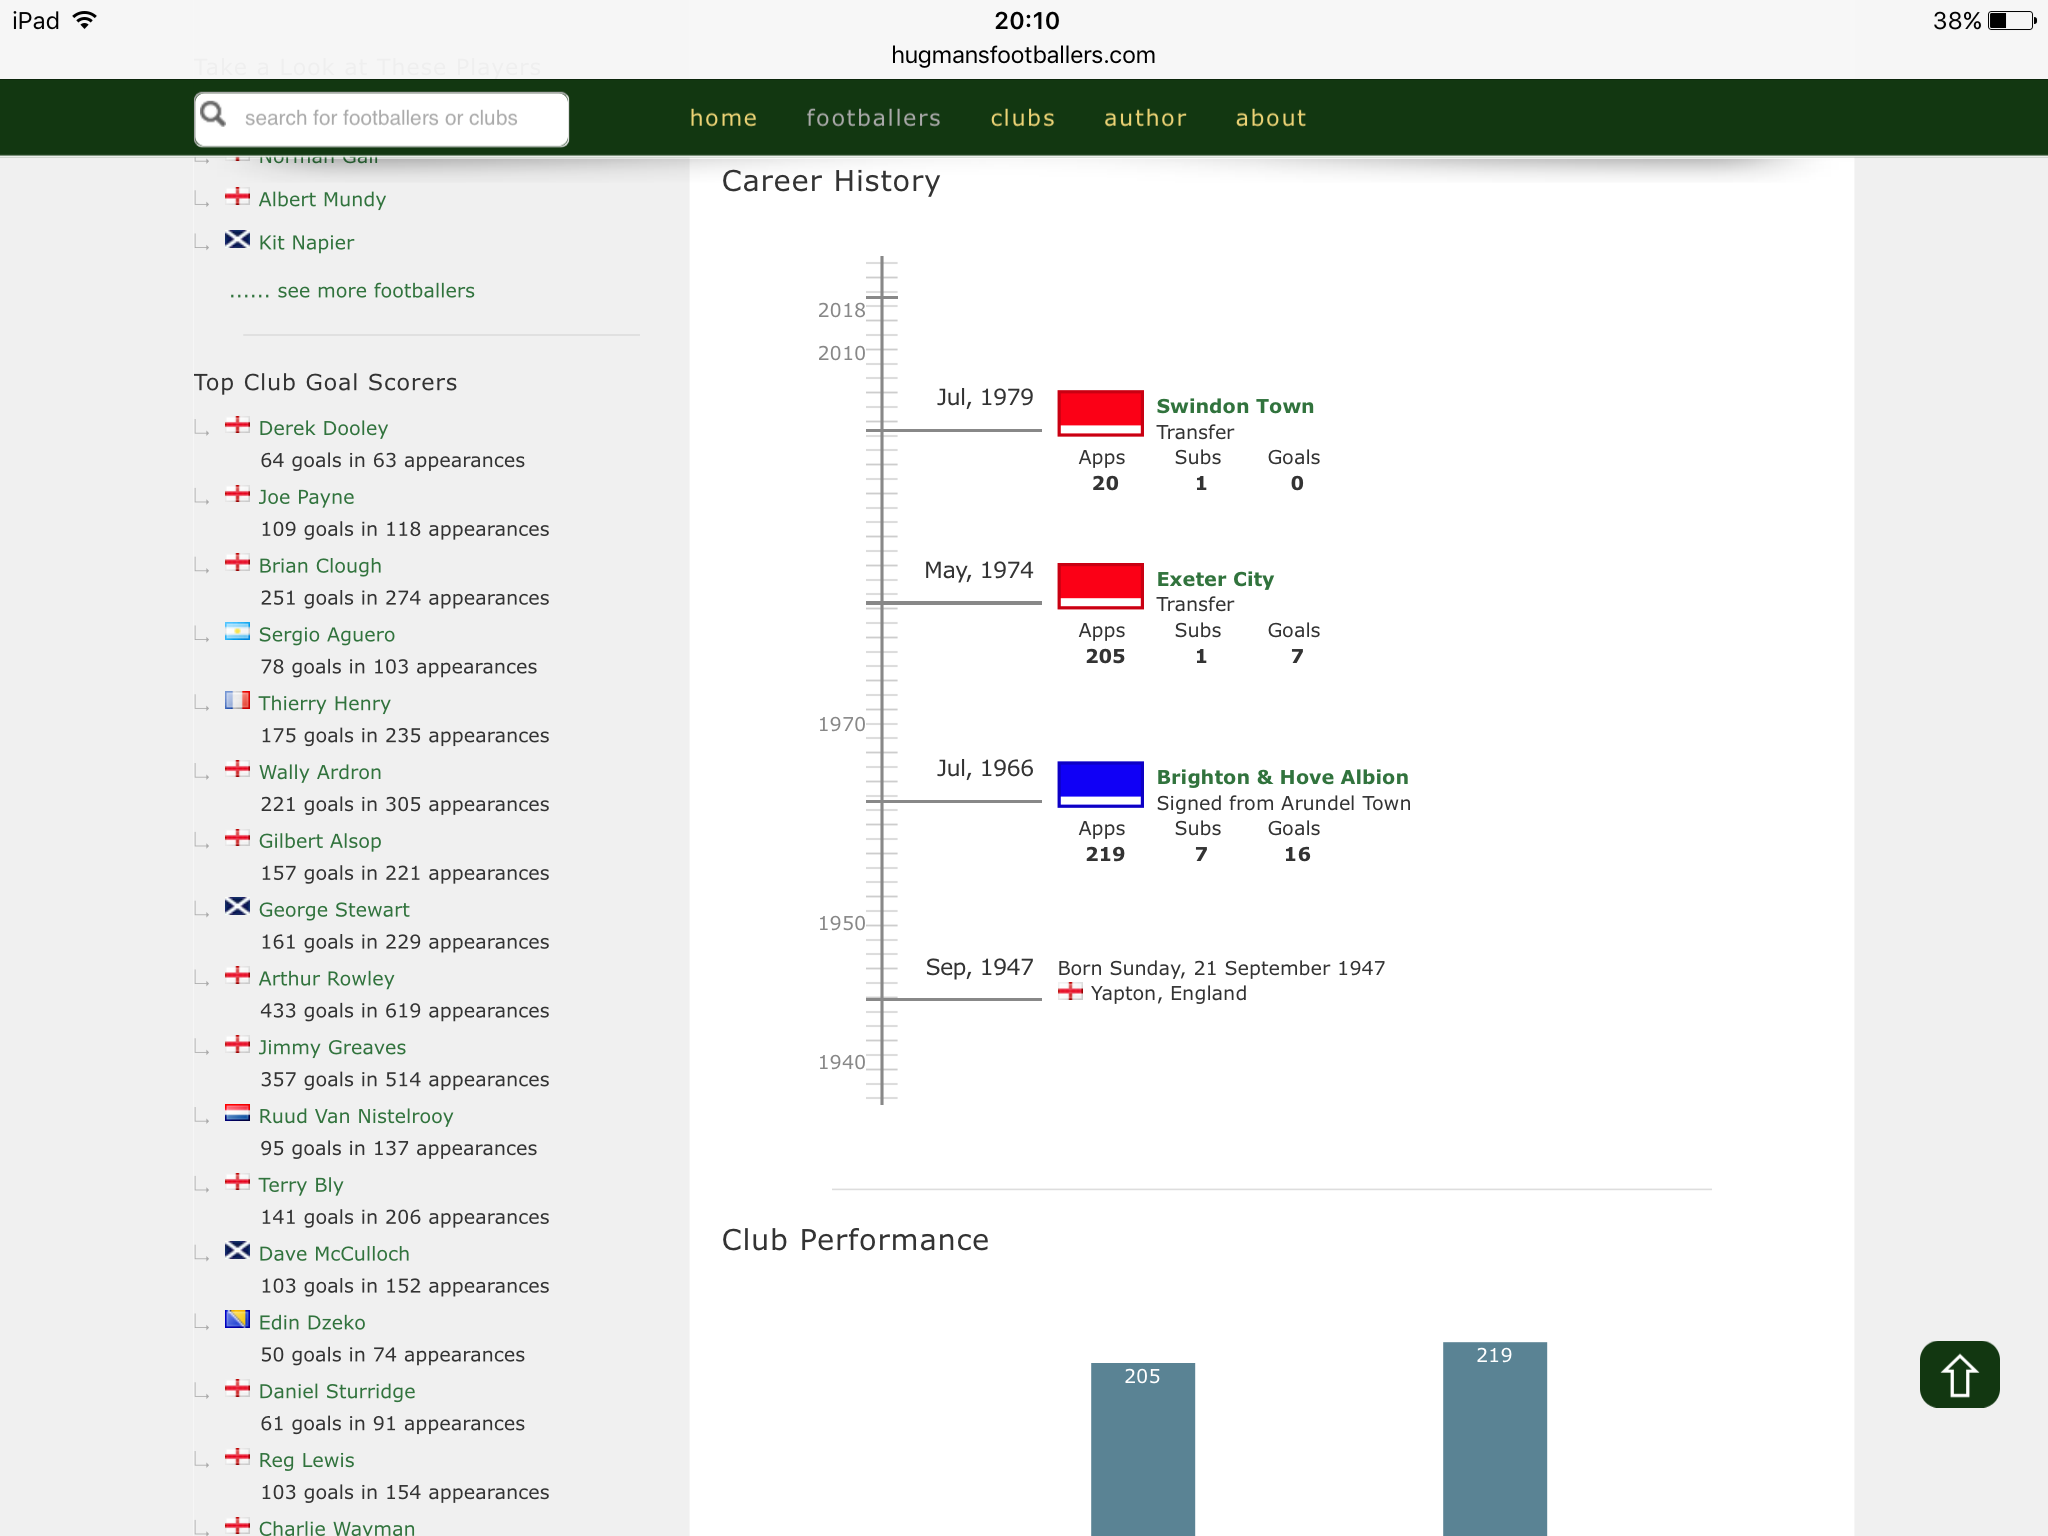Open Daniel Sturridge's page
2048x1536 pixels.
click(x=337, y=1391)
